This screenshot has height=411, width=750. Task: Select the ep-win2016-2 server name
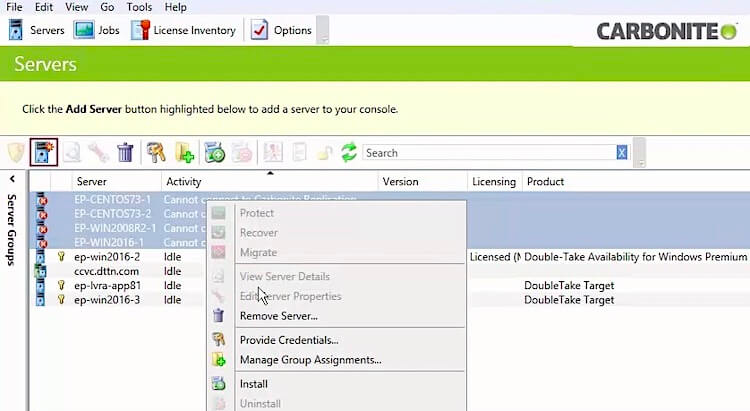click(x=107, y=257)
